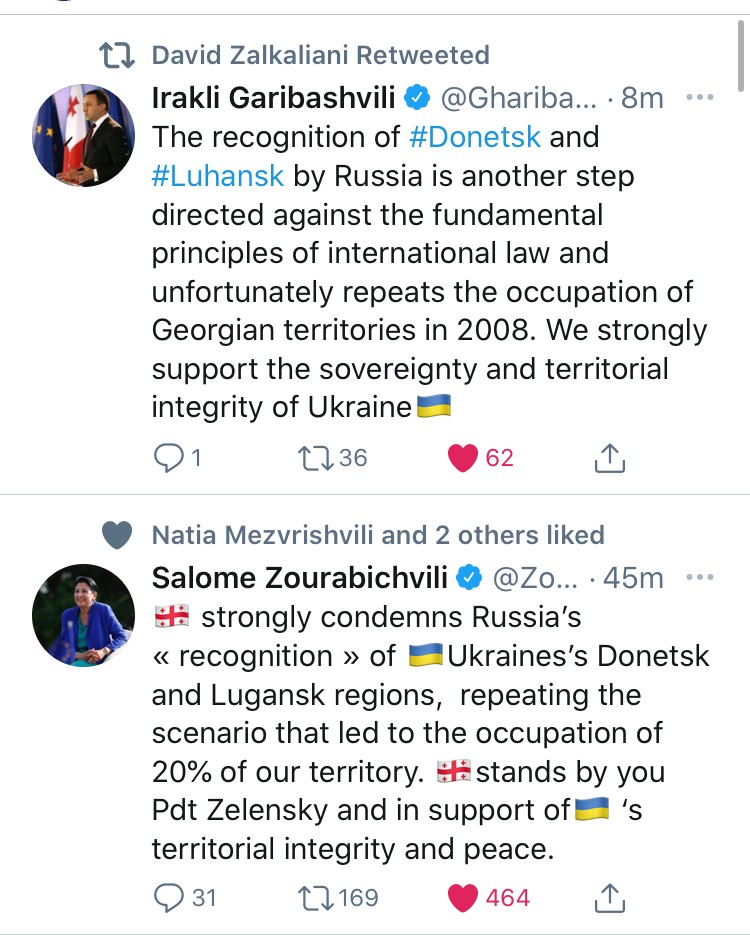Click the Salome Zourabichvili display name
750x935 pixels.
[x=300, y=578]
